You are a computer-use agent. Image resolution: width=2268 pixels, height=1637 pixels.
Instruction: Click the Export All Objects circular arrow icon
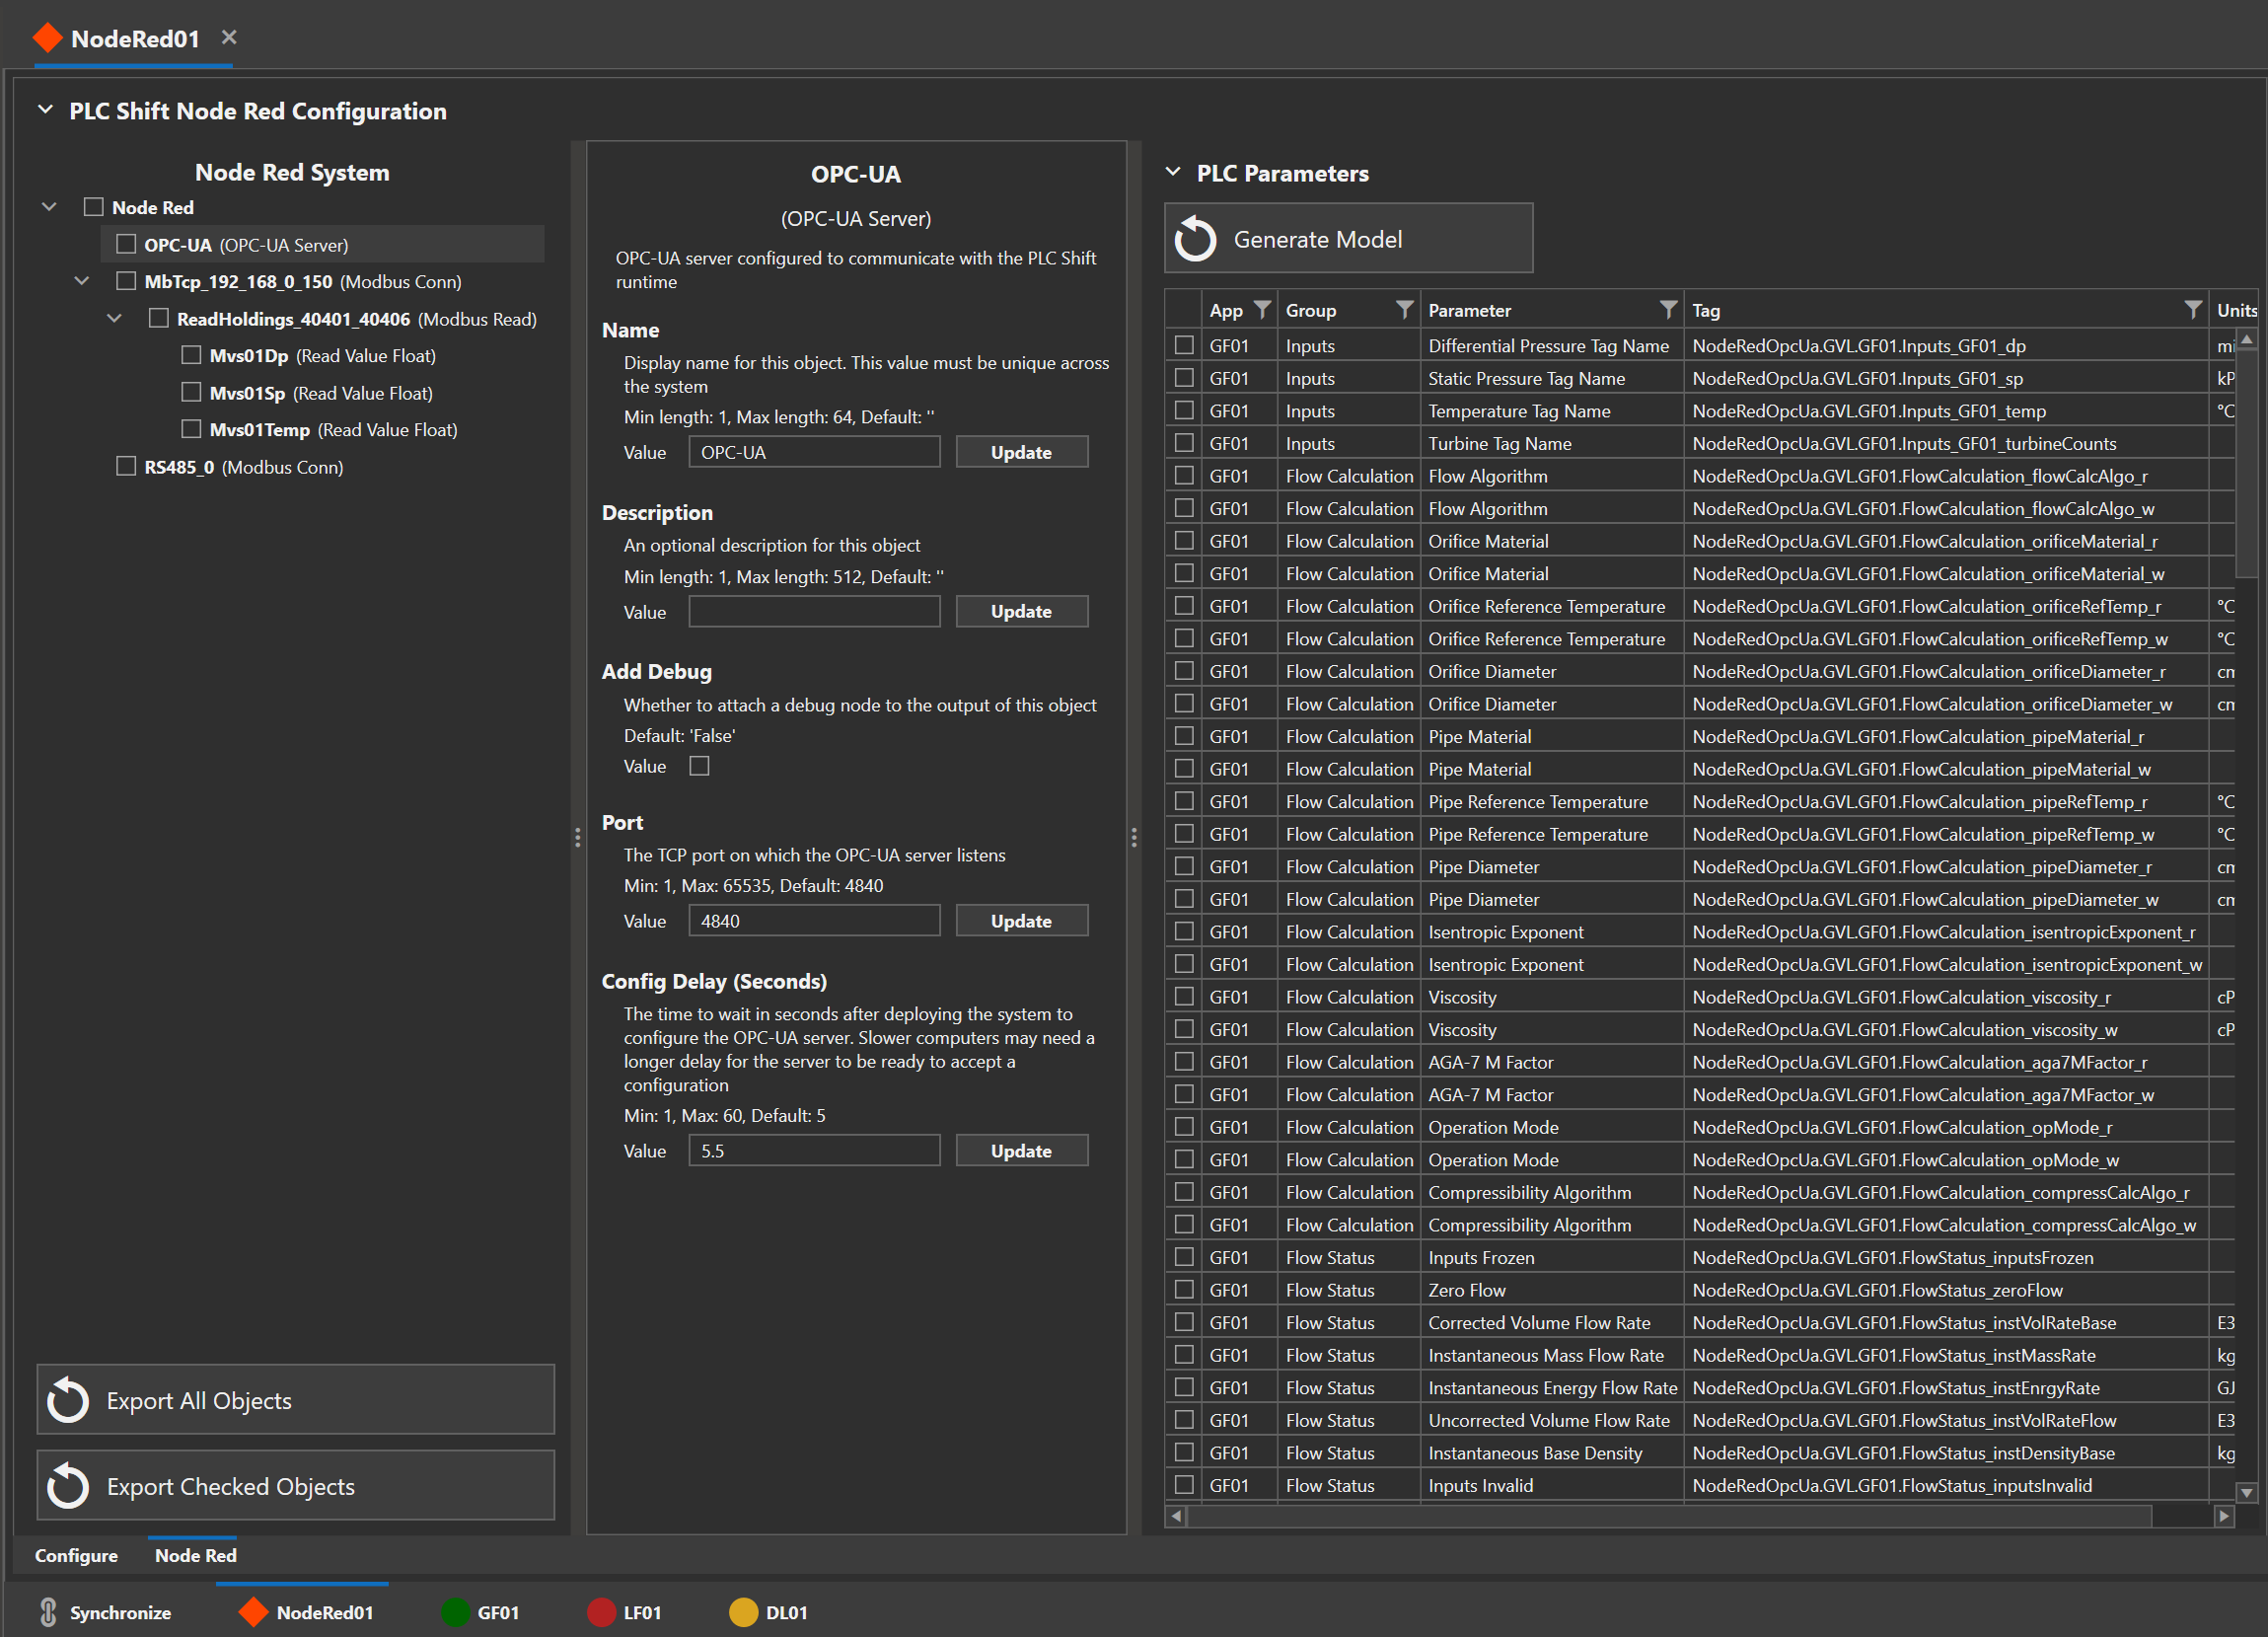tap(69, 1400)
